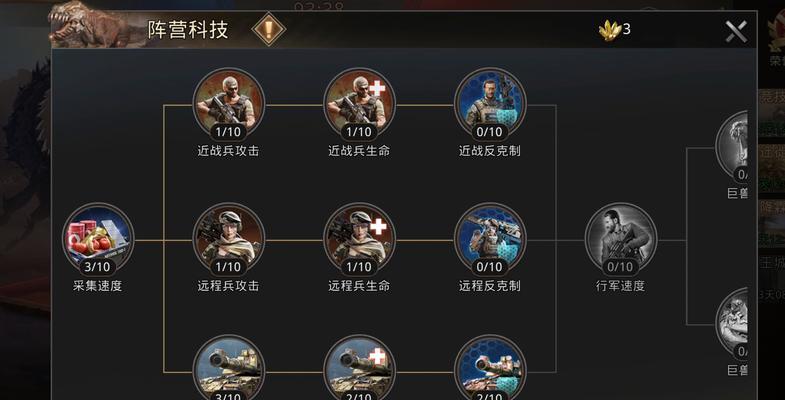
Task: Open the 采集速度 resource icon
Action: tap(98, 239)
